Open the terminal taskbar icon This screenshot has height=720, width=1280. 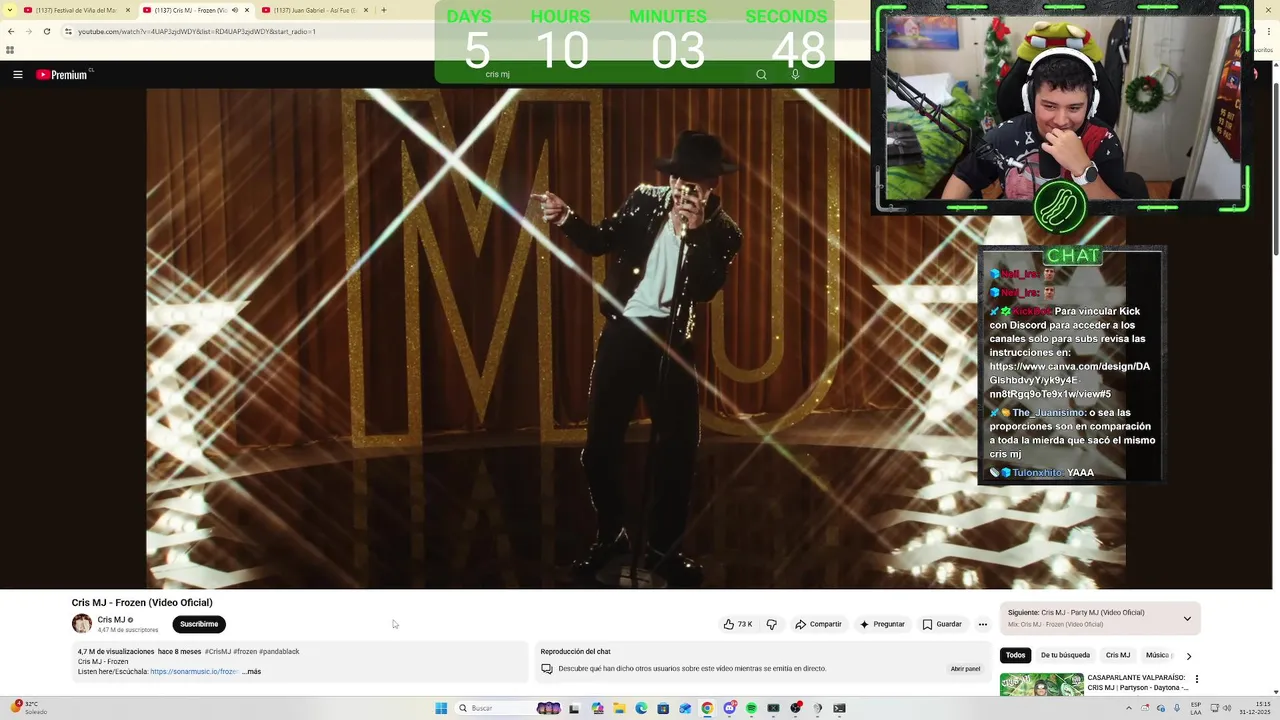point(839,708)
